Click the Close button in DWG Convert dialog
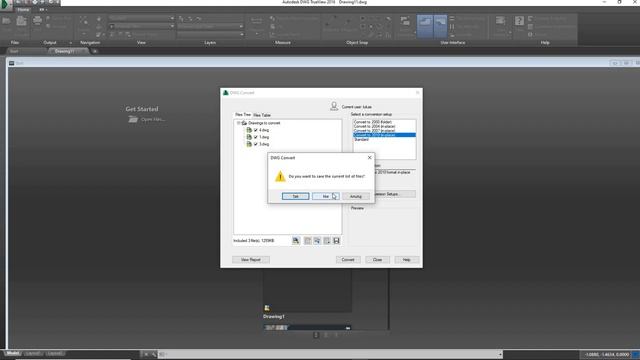 (x=377, y=260)
